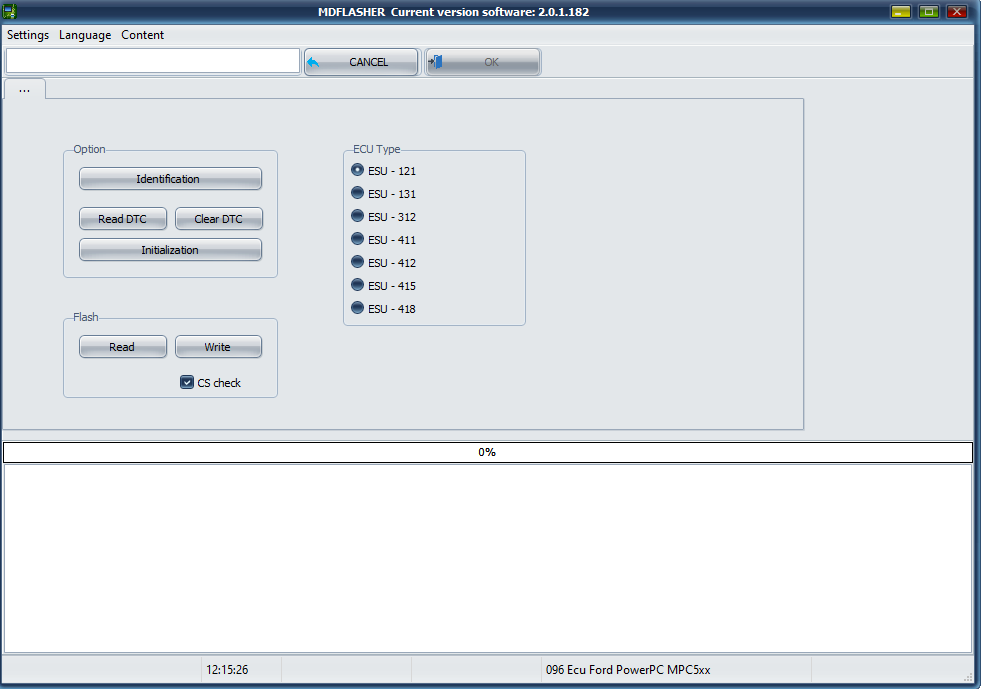Click the Write flash button
981x689 pixels.
[x=218, y=347]
